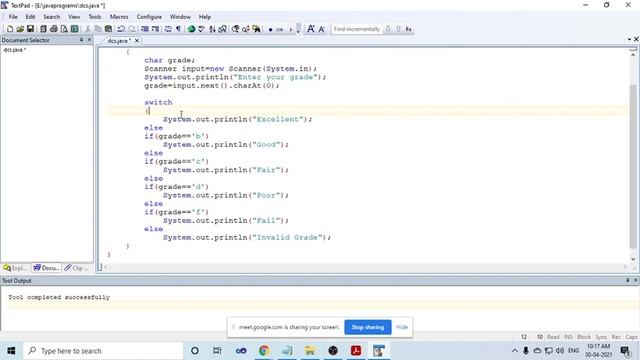Increase font size with large A icon
This screenshot has width=640, height=360.
tap(311, 29)
